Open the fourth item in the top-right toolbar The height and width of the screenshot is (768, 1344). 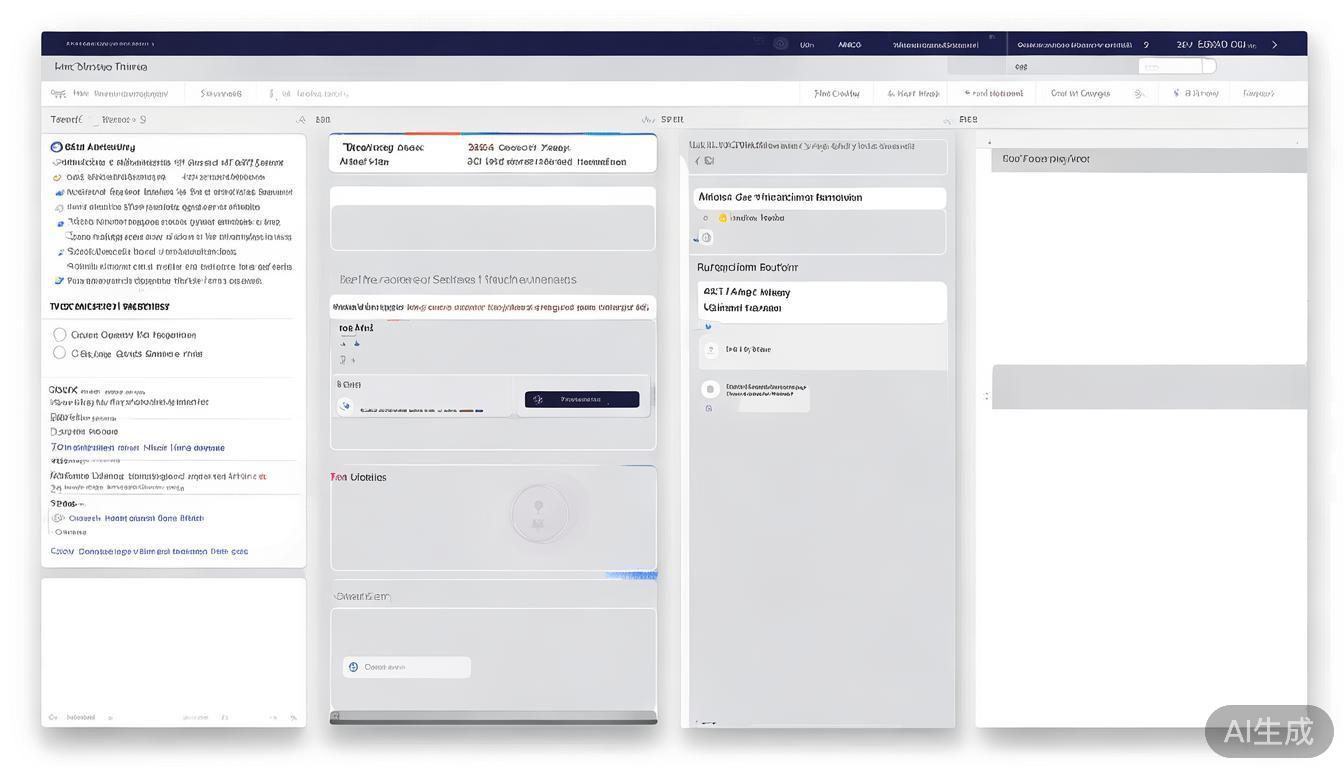[1080, 94]
